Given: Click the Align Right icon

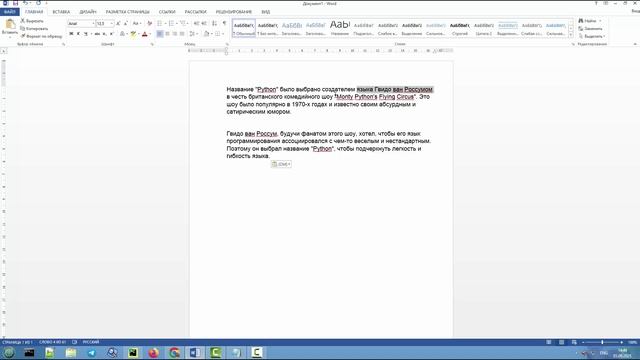Looking at the screenshot, I should tap(175, 34).
